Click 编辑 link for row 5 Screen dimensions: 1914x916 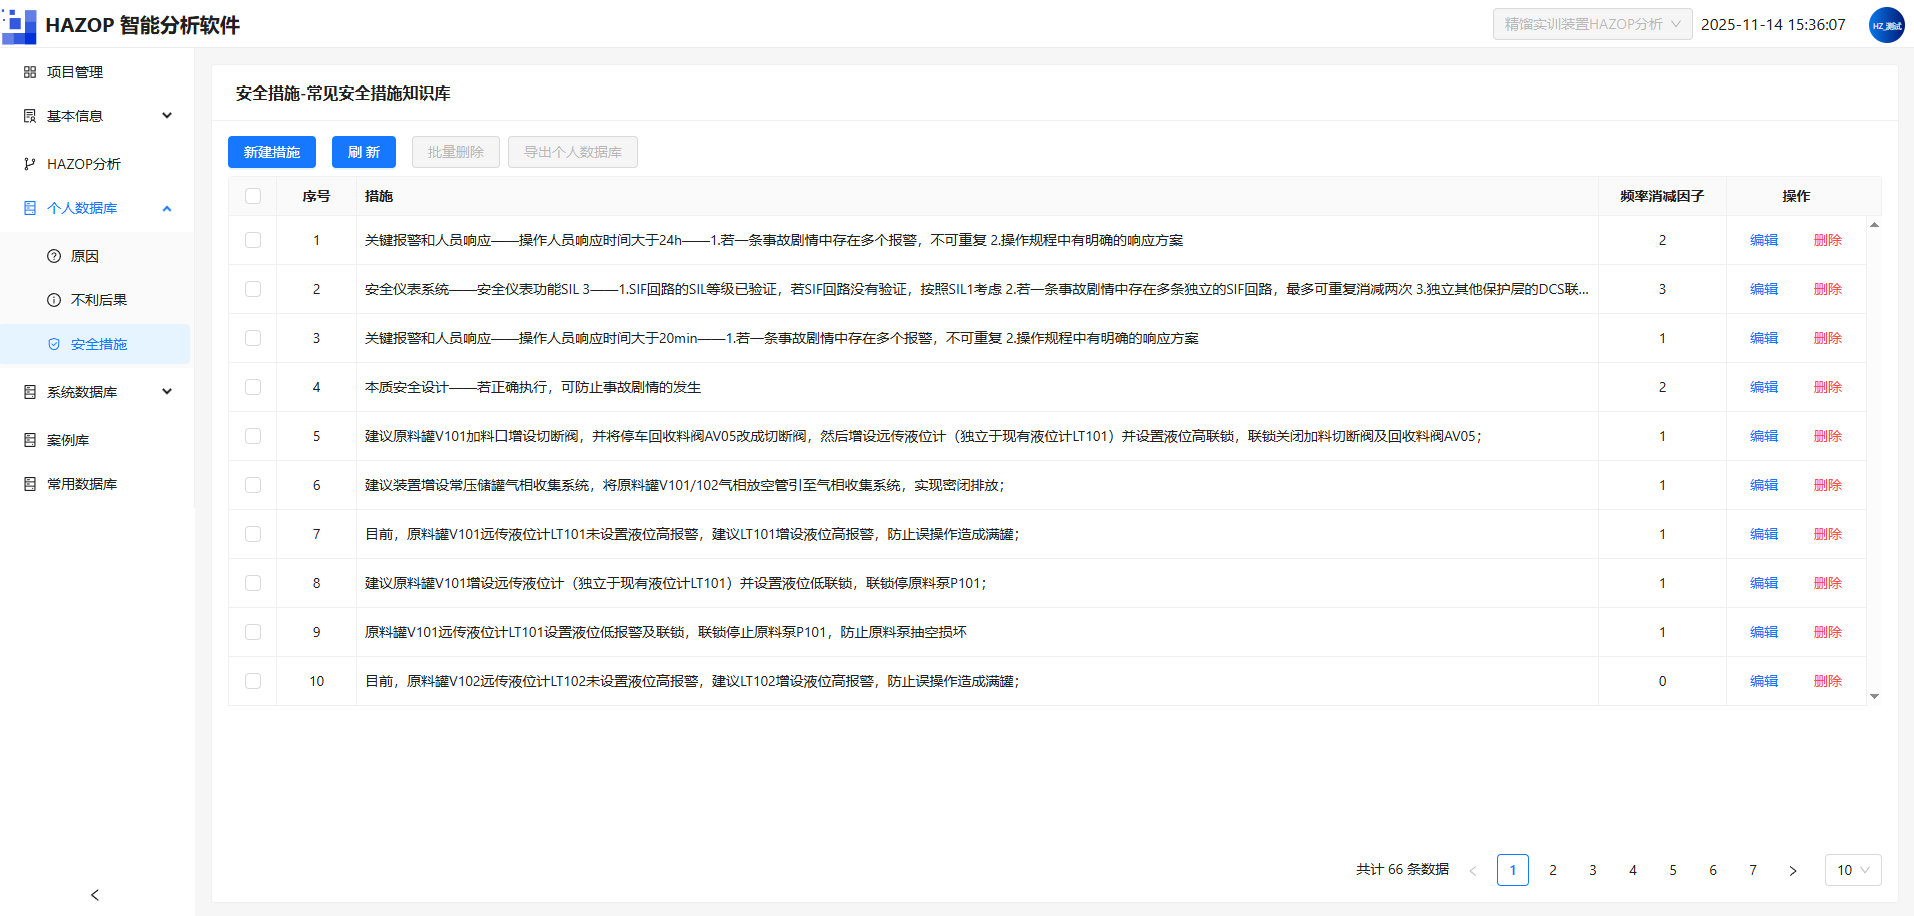(1764, 436)
